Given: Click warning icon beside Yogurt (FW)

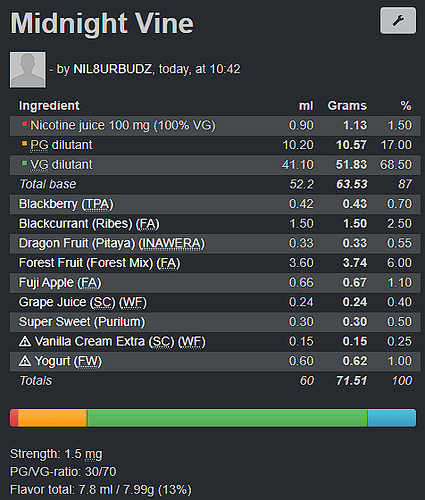Looking at the screenshot, I should point(25,361).
